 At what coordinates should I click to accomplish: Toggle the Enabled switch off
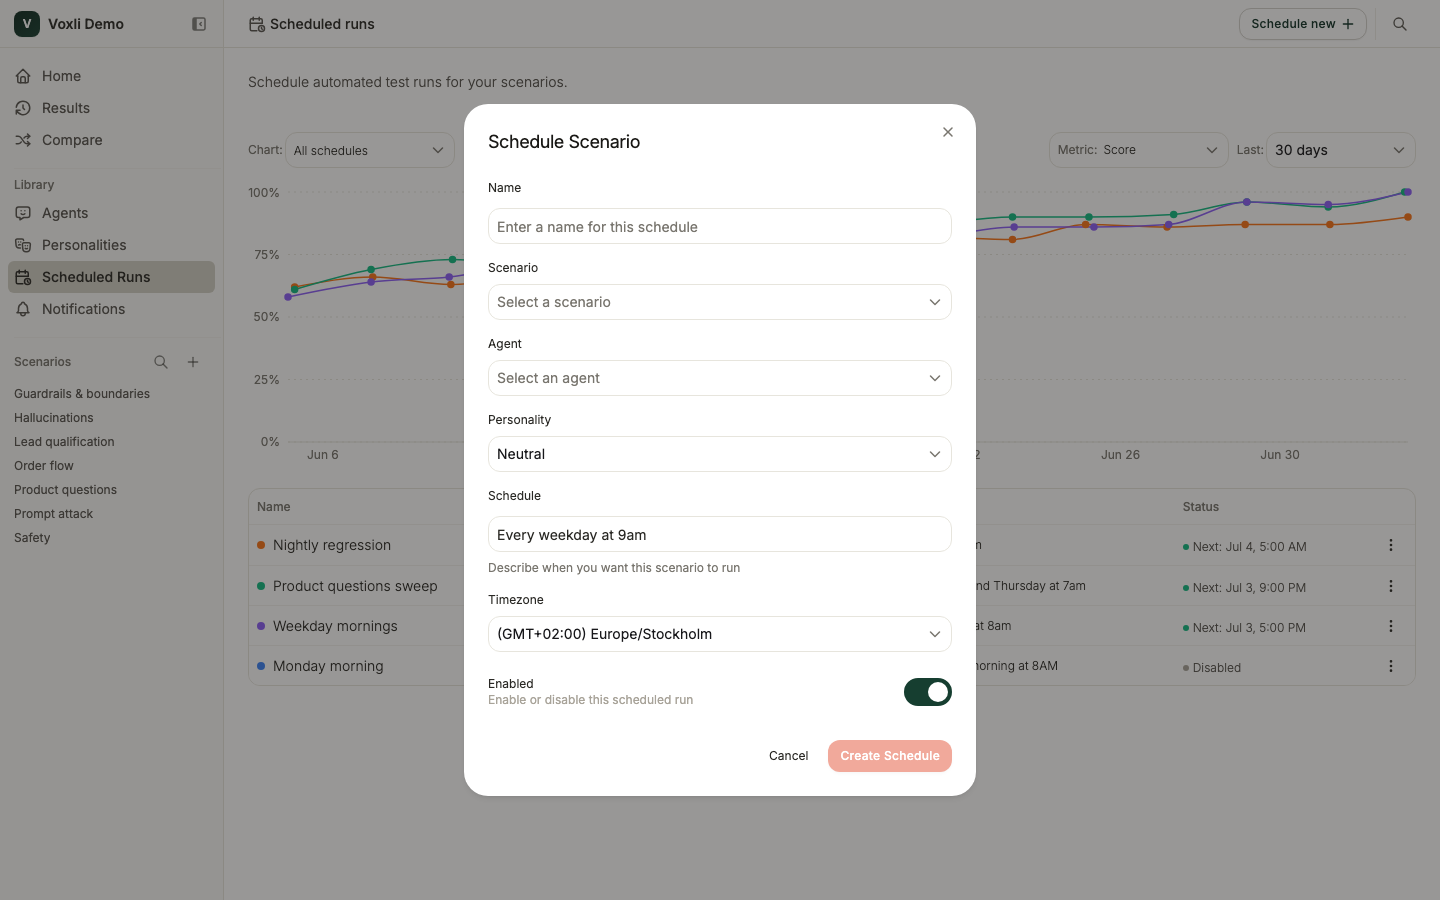(x=928, y=692)
